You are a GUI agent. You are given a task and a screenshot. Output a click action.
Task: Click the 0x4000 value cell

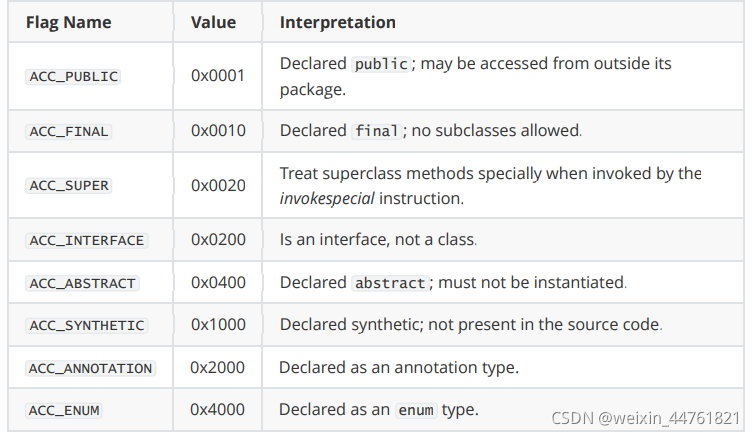click(x=217, y=410)
